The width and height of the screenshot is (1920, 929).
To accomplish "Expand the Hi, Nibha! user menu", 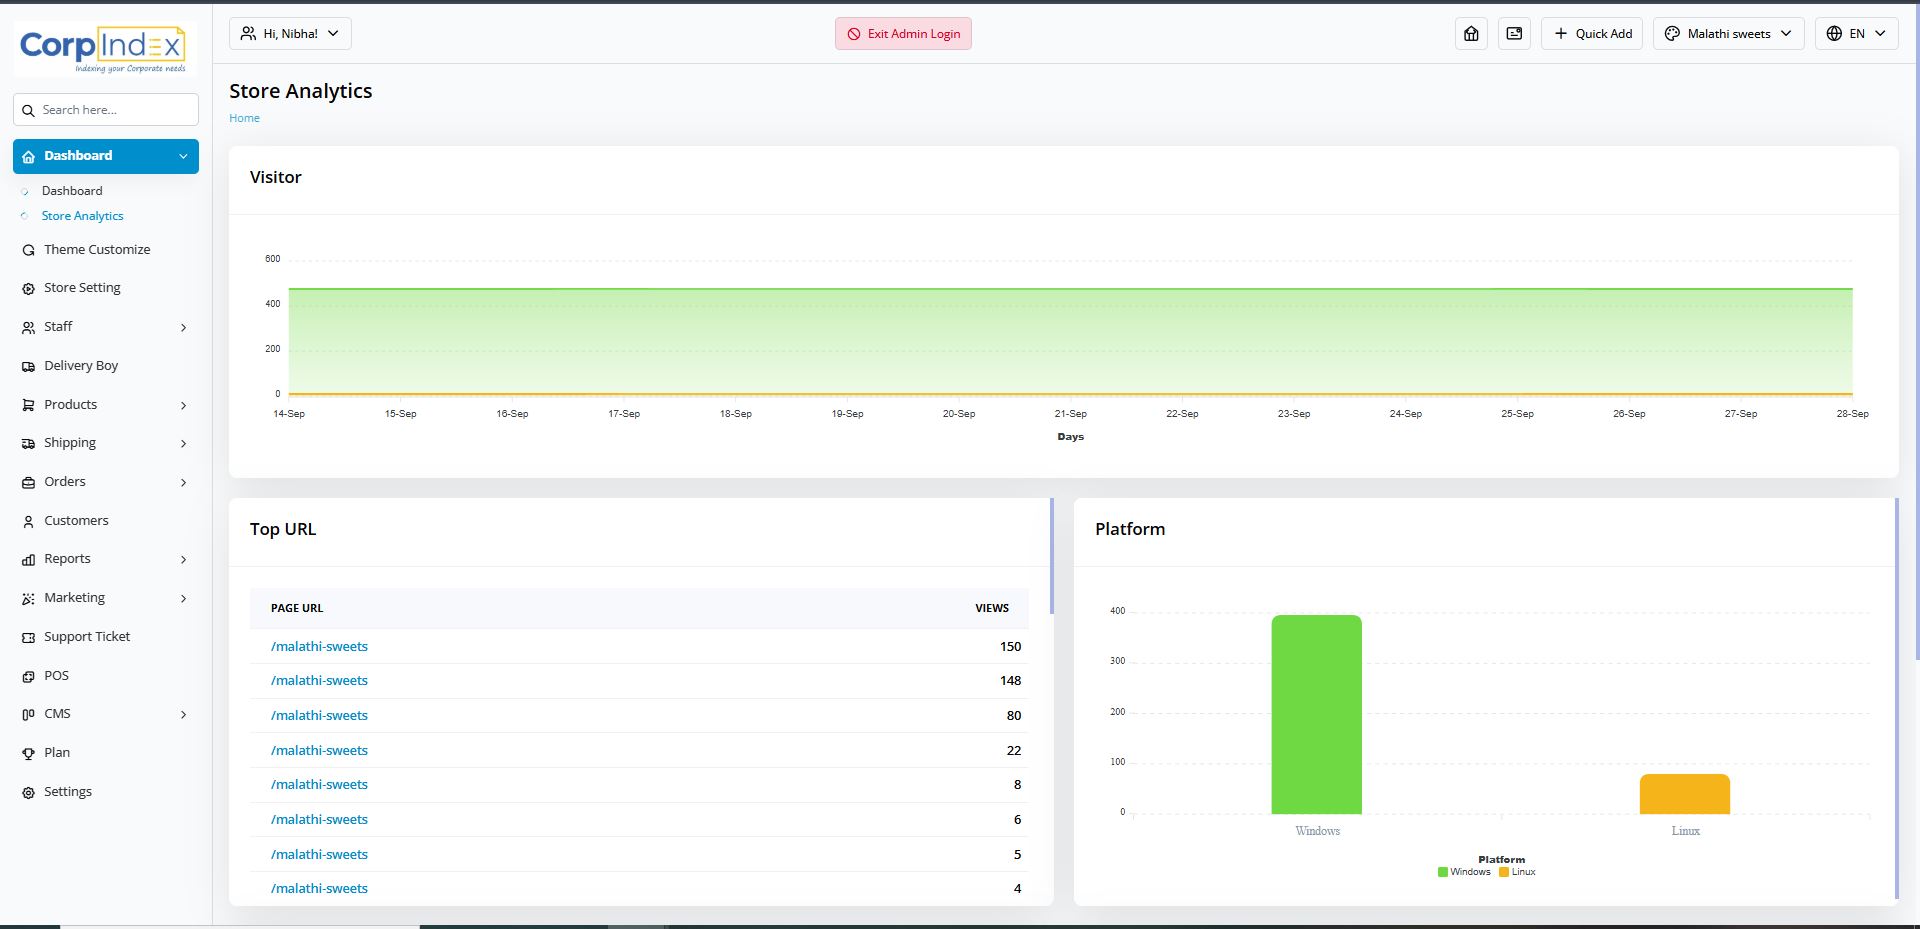I will [x=290, y=34].
